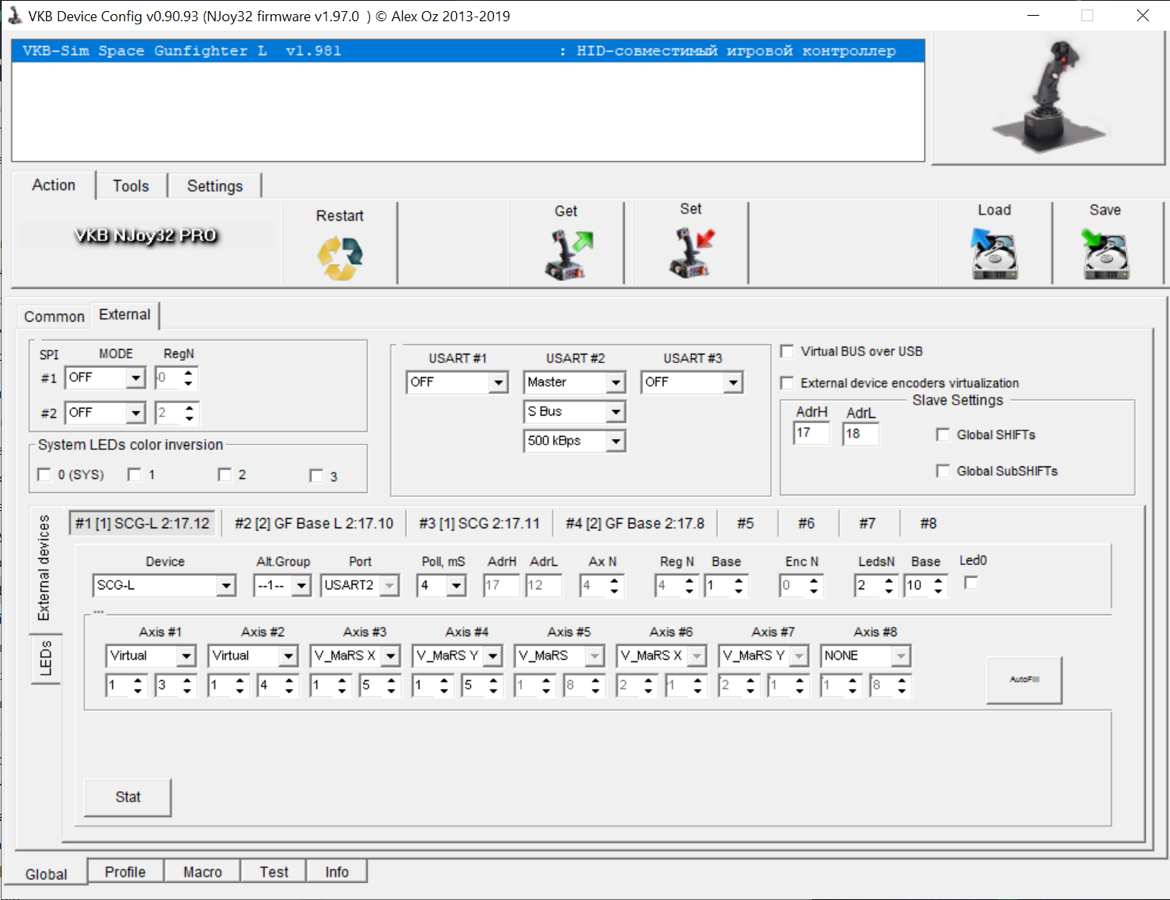Screen dimensions: 1170x900
Task: Switch to the LEDs vertical tab
Action: (46, 657)
